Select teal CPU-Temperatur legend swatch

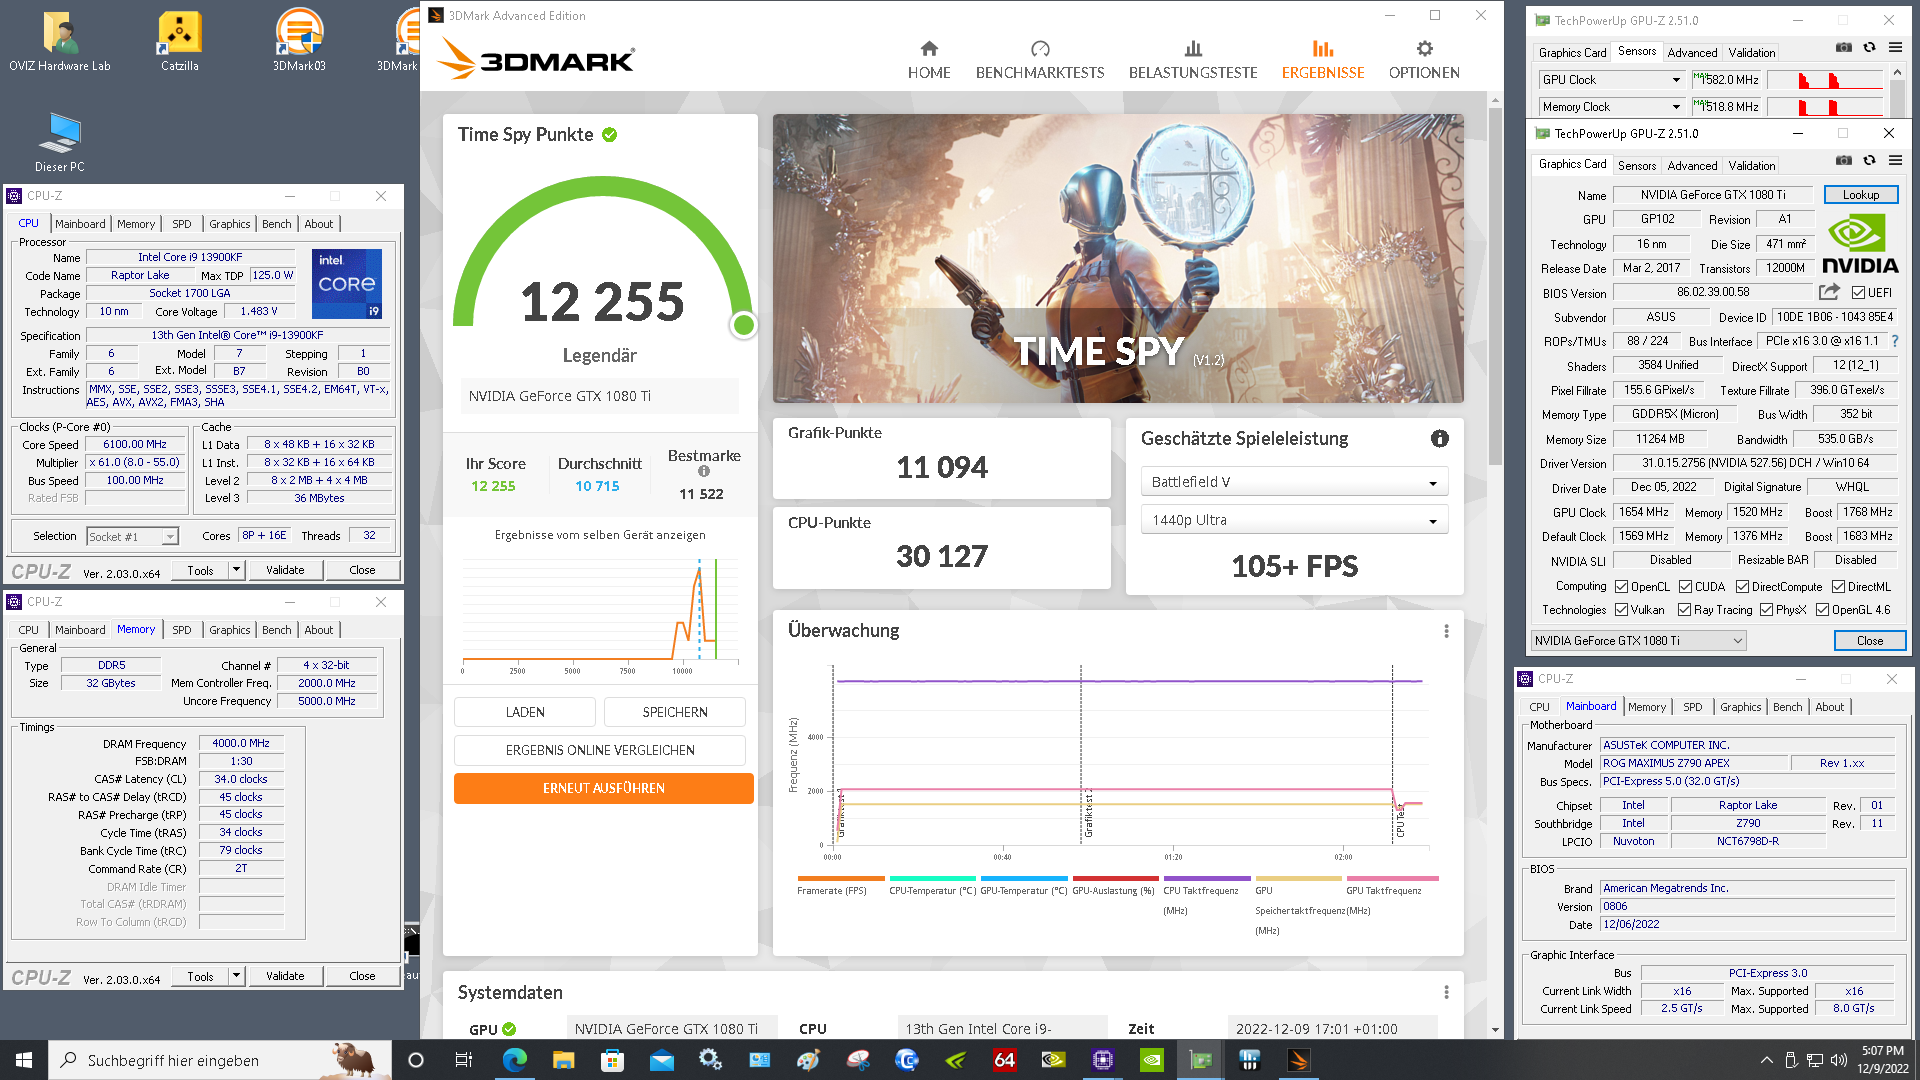pyautogui.click(x=933, y=879)
